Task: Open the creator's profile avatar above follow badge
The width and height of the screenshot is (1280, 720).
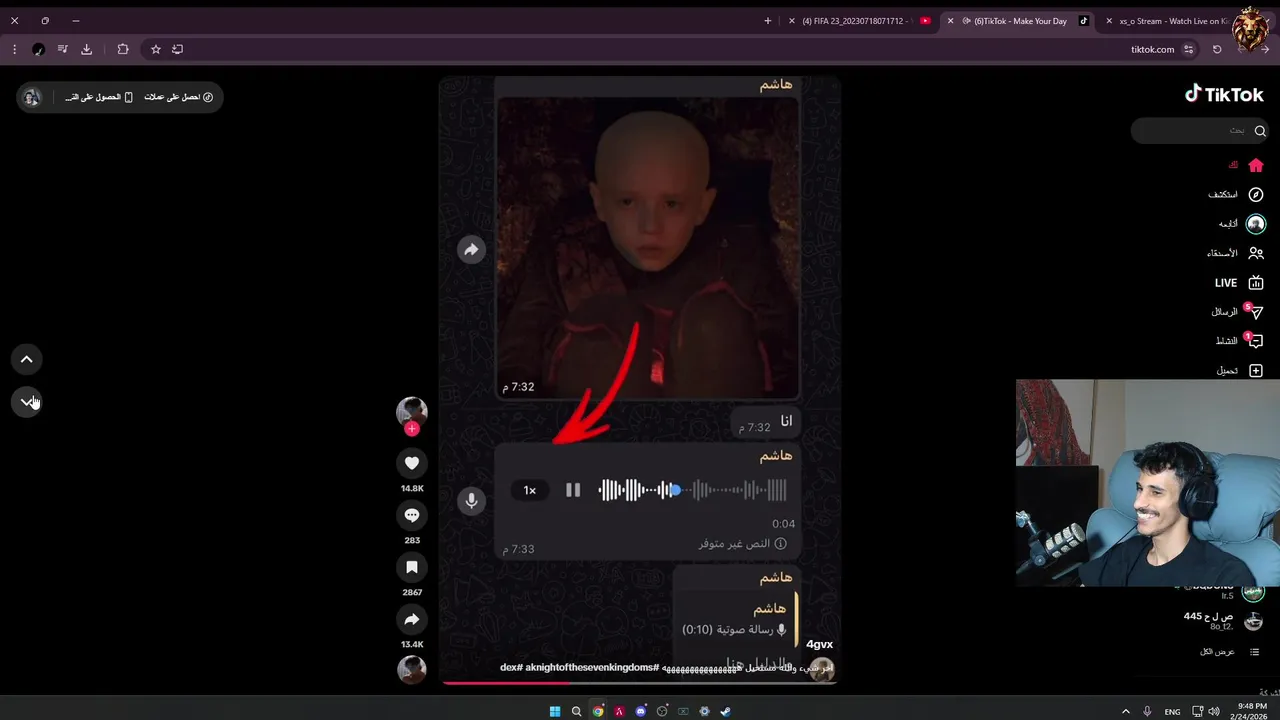Action: (x=412, y=410)
